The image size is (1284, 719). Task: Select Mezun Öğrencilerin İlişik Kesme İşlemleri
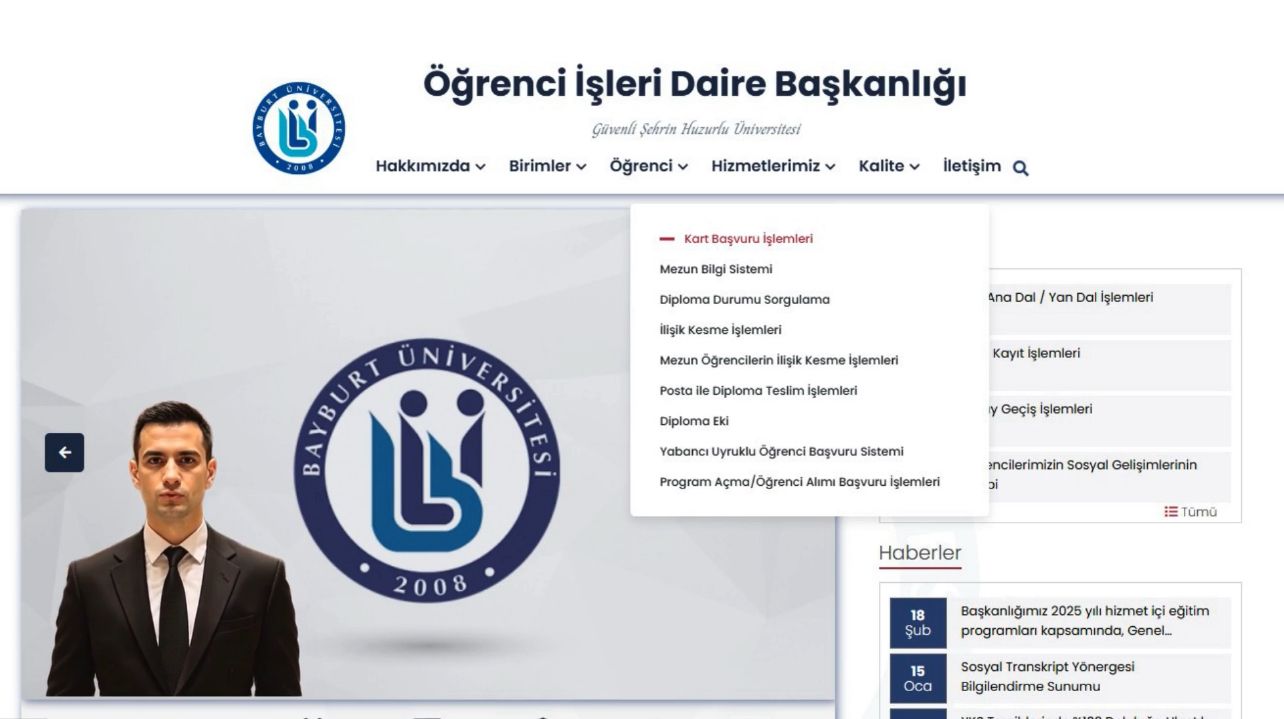click(x=779, y=360)
